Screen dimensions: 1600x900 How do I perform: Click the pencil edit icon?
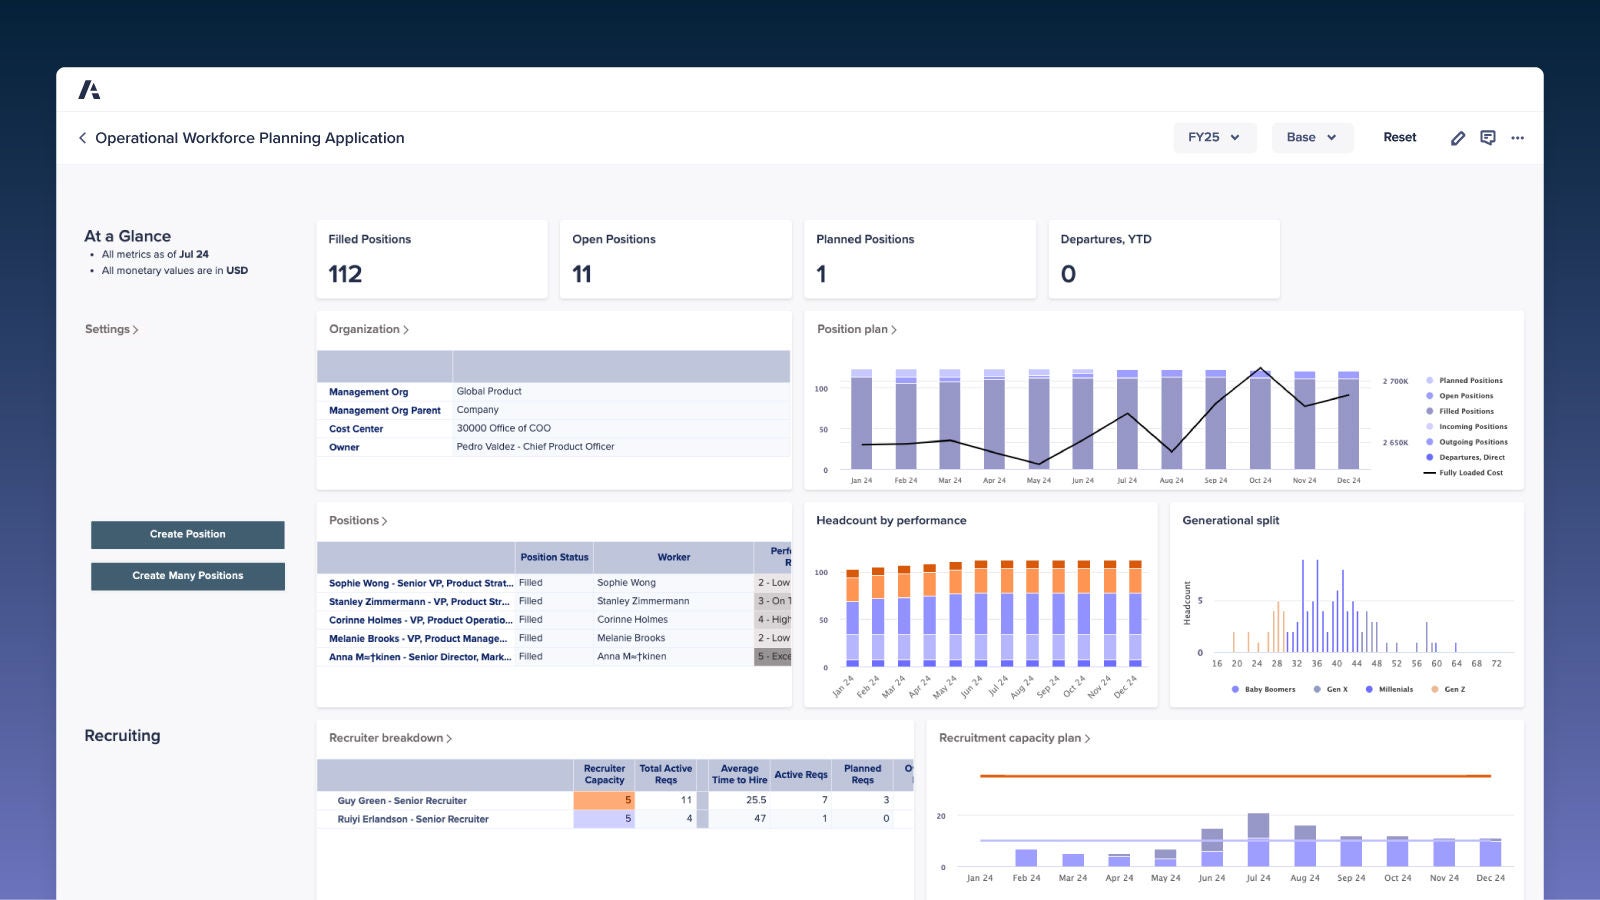point(1457,138)
